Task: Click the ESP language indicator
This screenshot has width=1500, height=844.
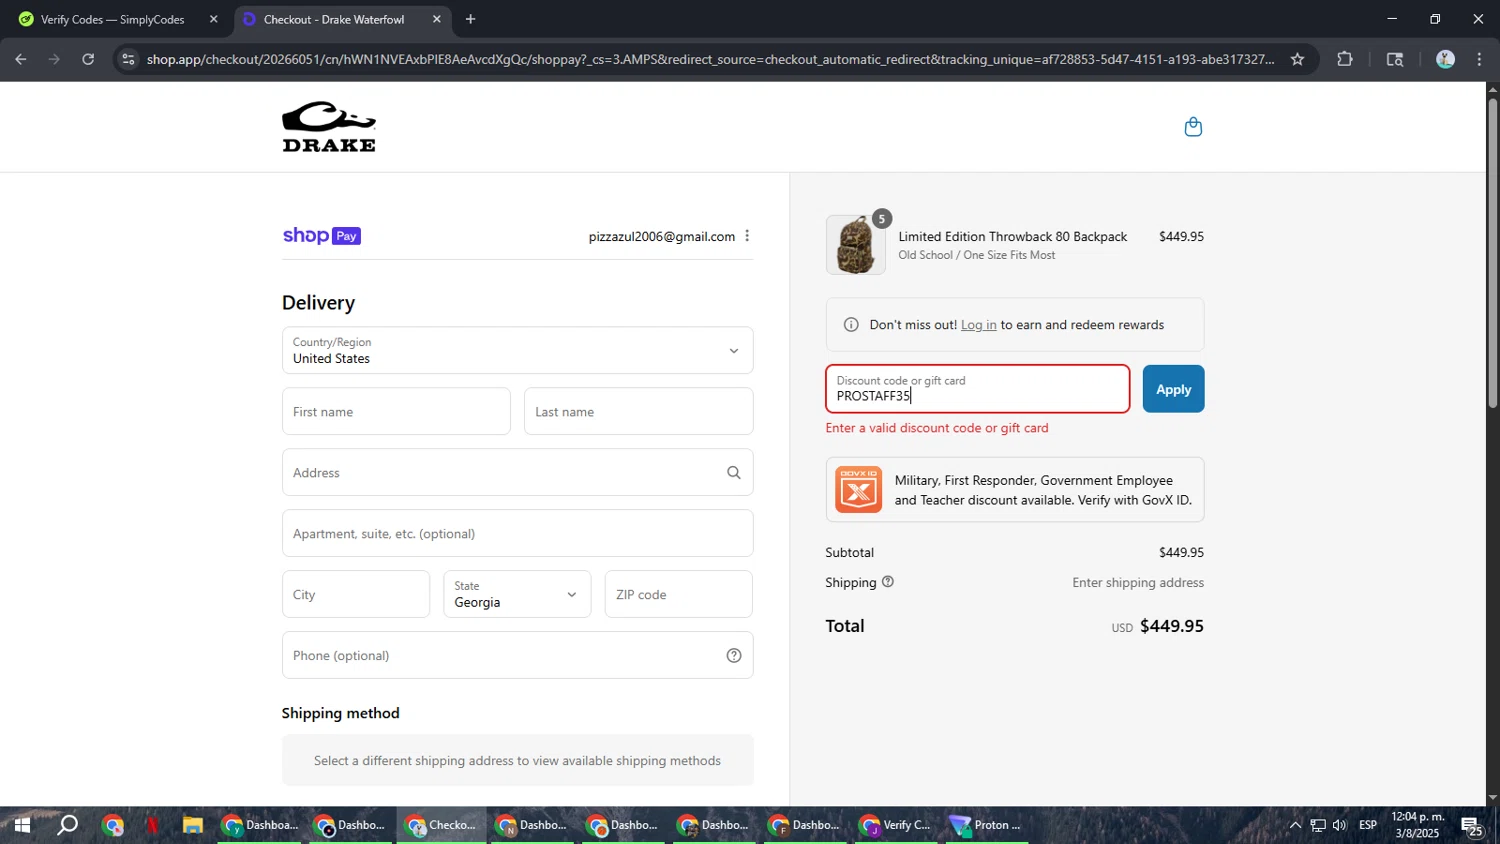Action: 1368,825
